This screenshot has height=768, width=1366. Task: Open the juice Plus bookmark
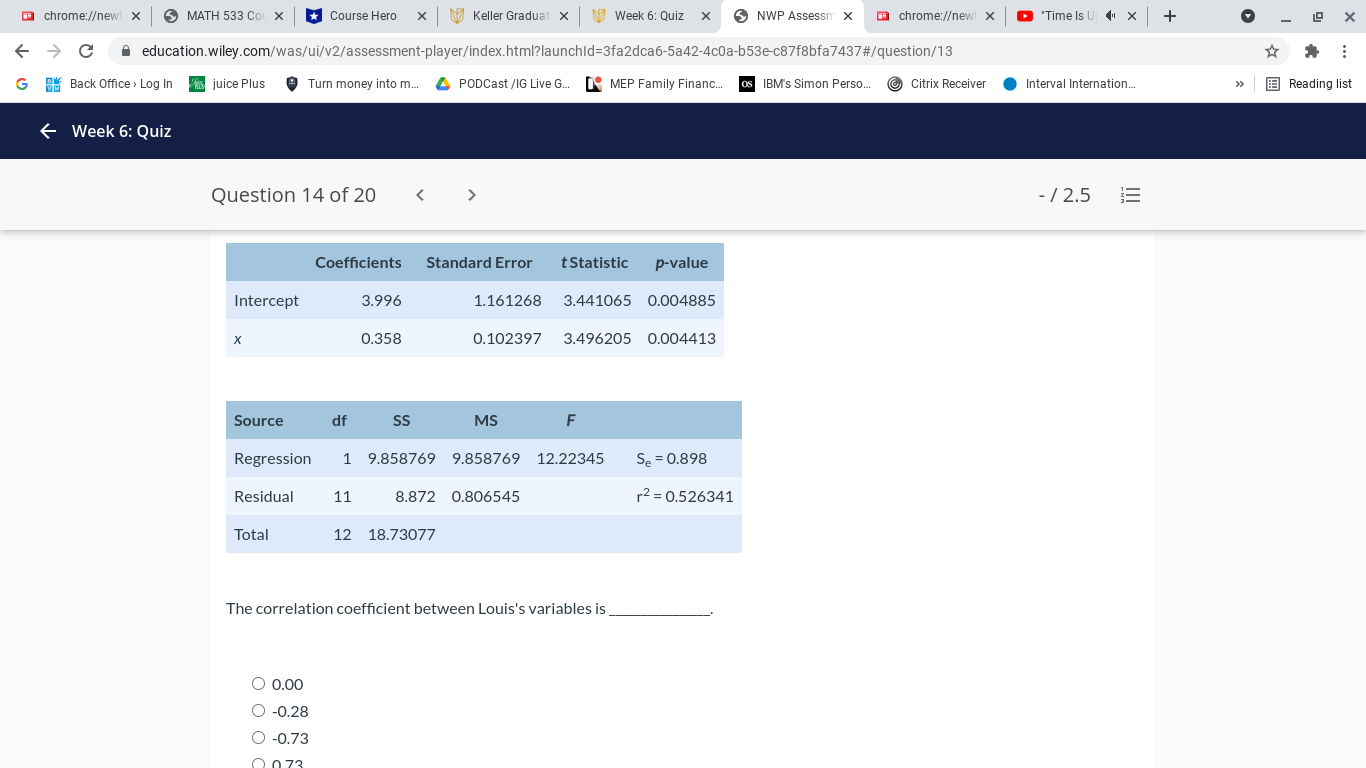point(228,84)
